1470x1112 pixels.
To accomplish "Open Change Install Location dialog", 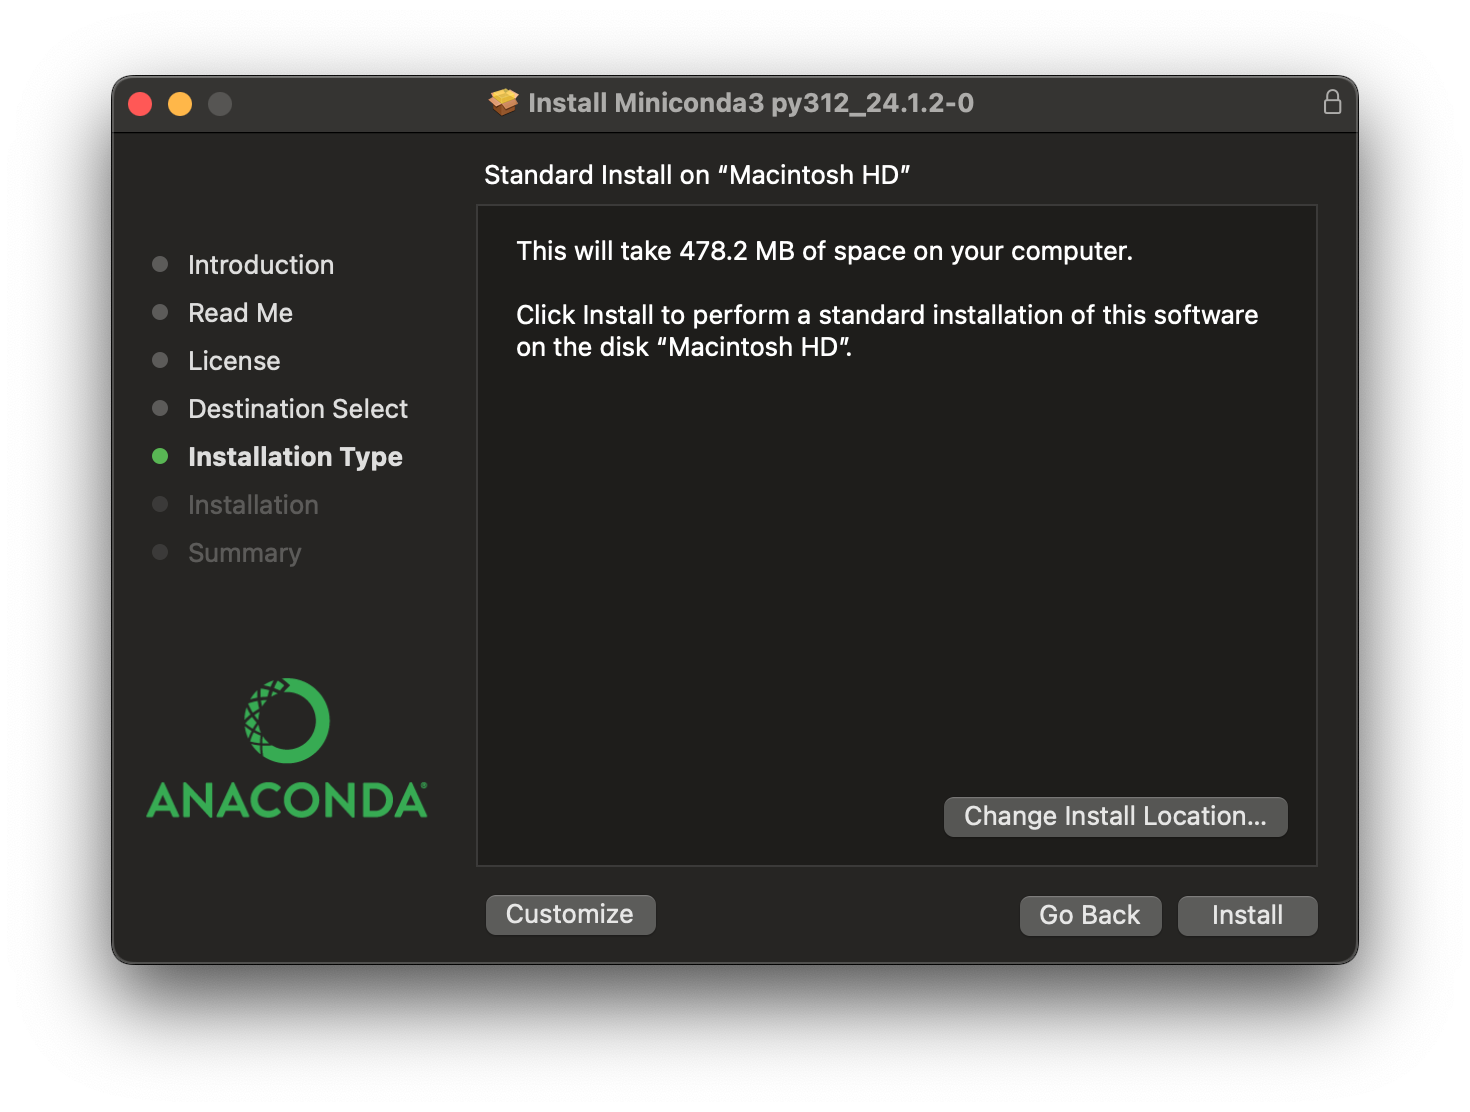I will 1115,817.
